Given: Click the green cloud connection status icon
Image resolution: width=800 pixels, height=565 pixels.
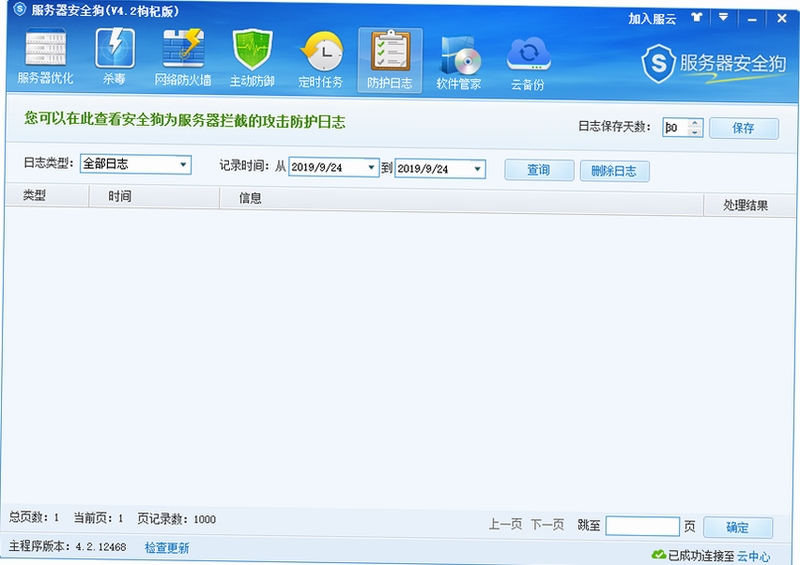Looking at the screenshot, I should [659, 554].
